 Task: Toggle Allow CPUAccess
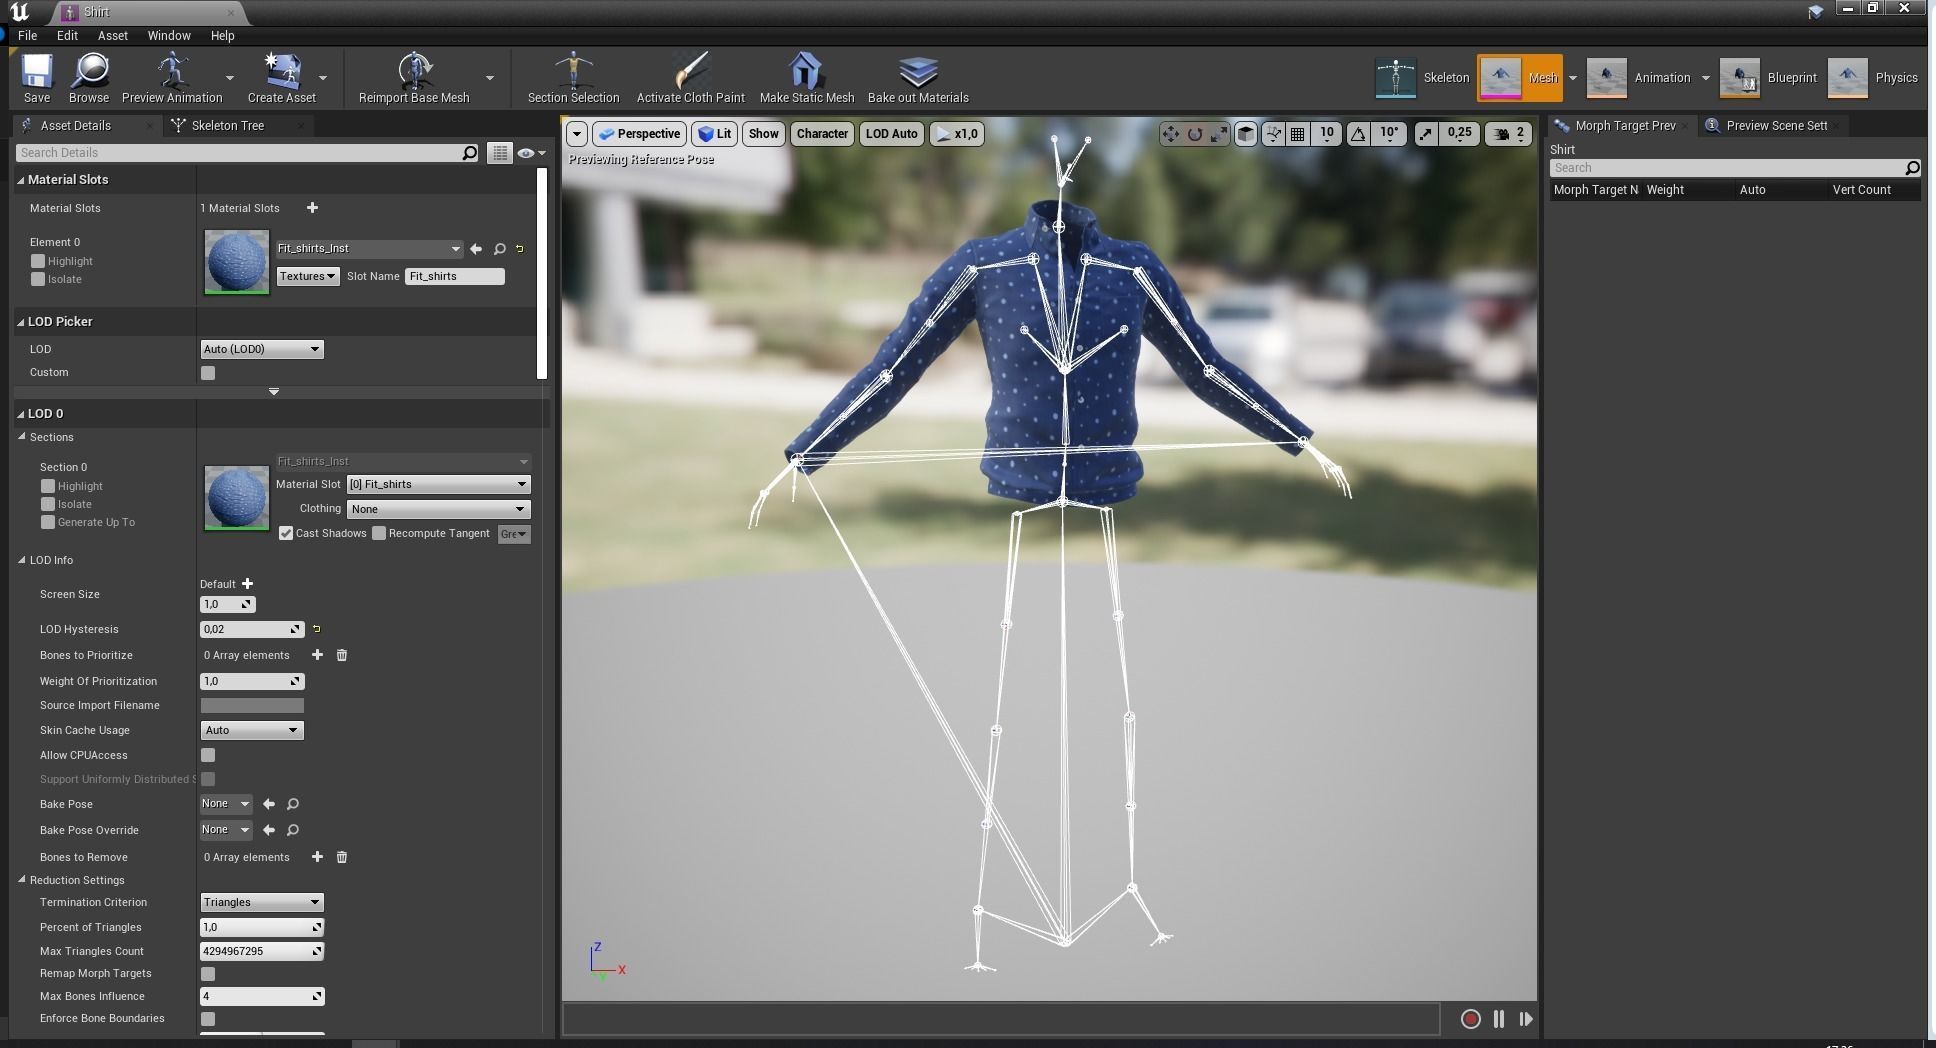tap(208, 755)
